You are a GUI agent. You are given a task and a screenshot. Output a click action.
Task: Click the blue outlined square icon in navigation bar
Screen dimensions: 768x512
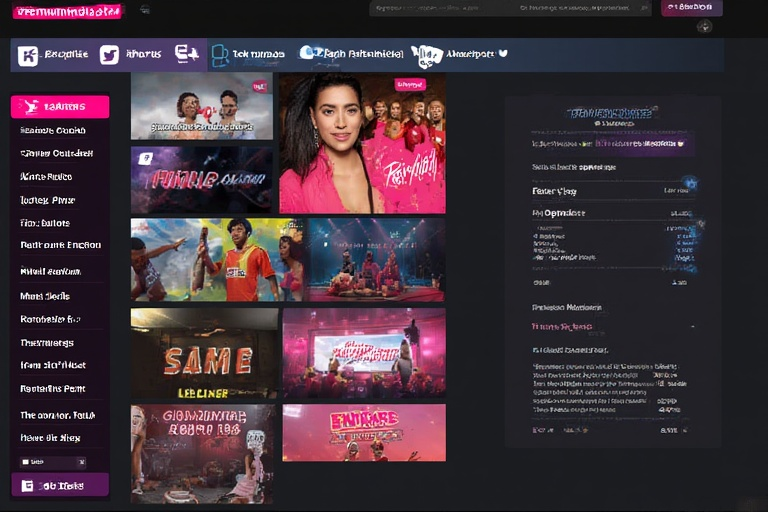point(219,55)
